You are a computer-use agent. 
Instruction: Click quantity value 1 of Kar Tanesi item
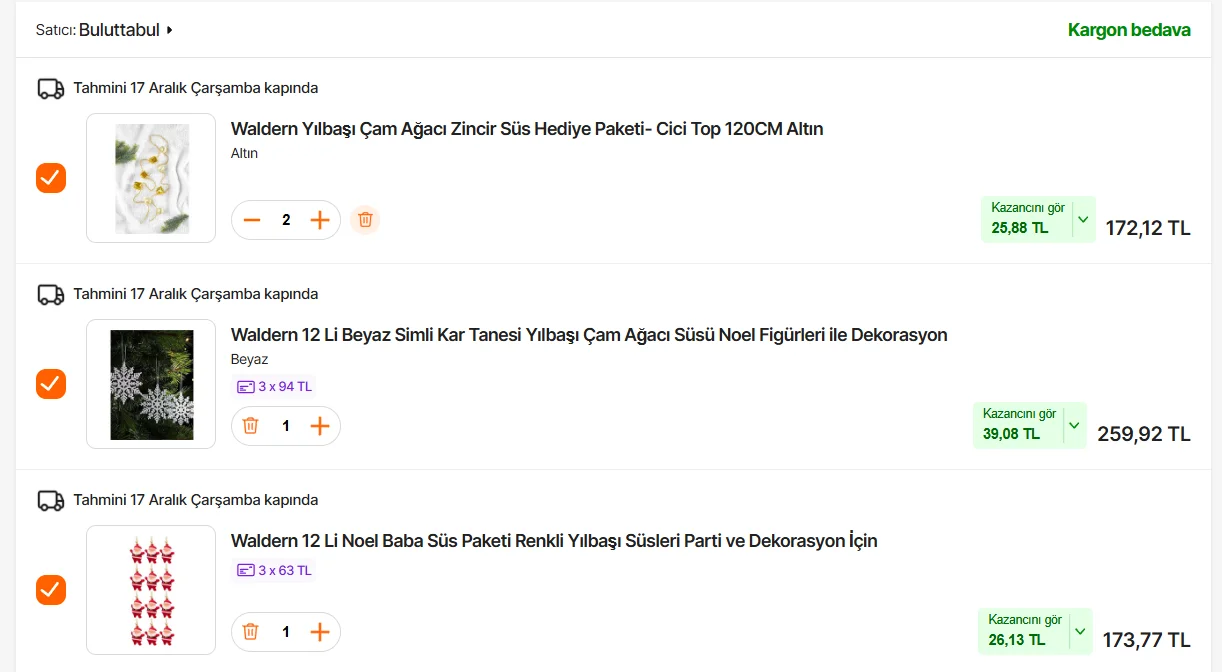tap(286, 426)
